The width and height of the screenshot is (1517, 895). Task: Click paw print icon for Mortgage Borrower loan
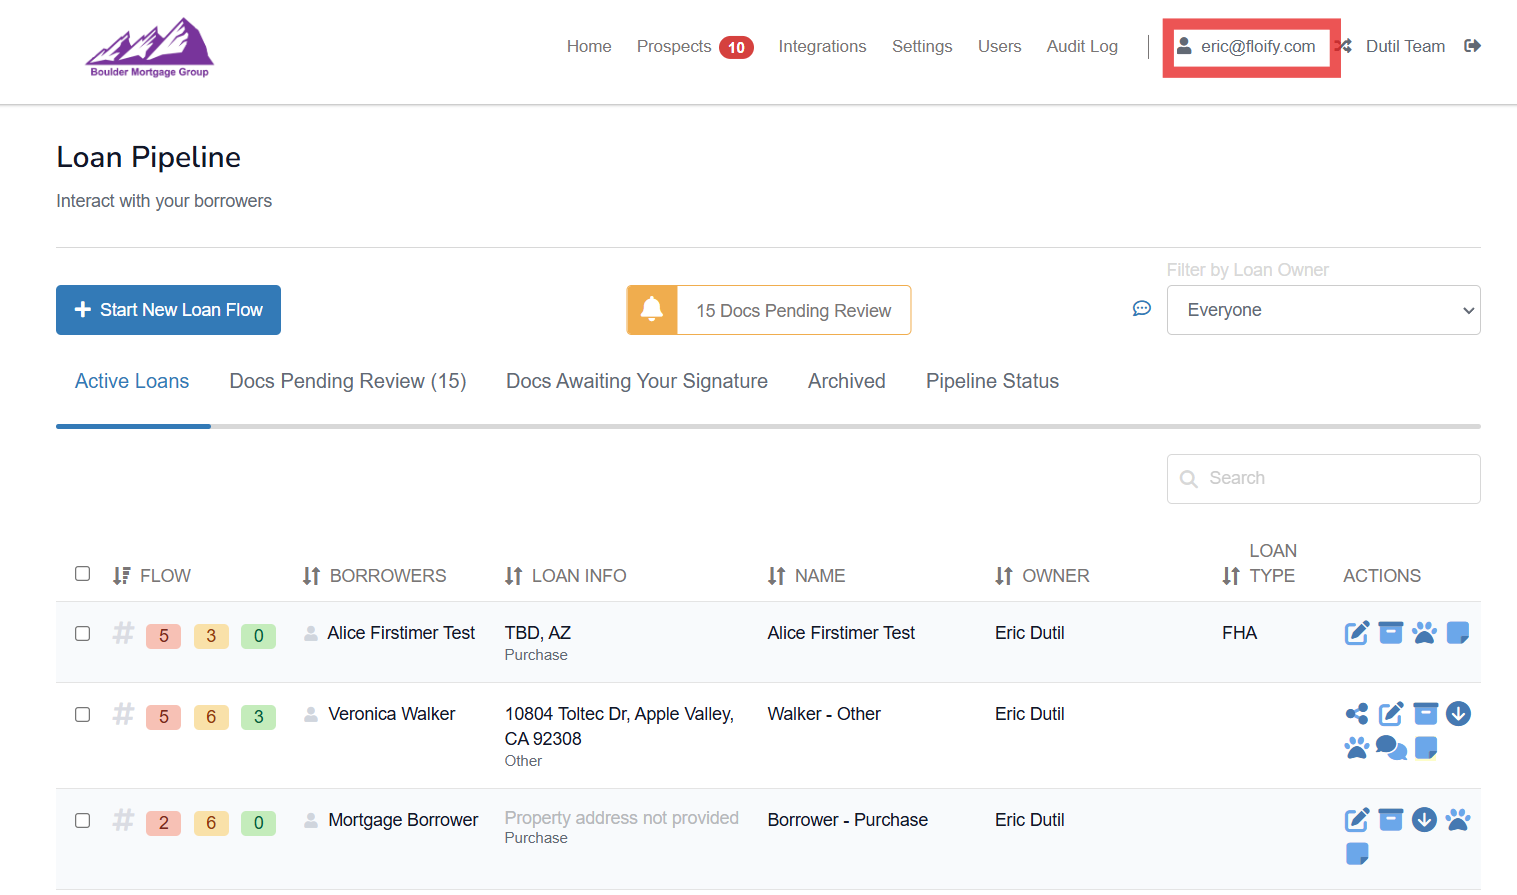(x=1458, y=820)
